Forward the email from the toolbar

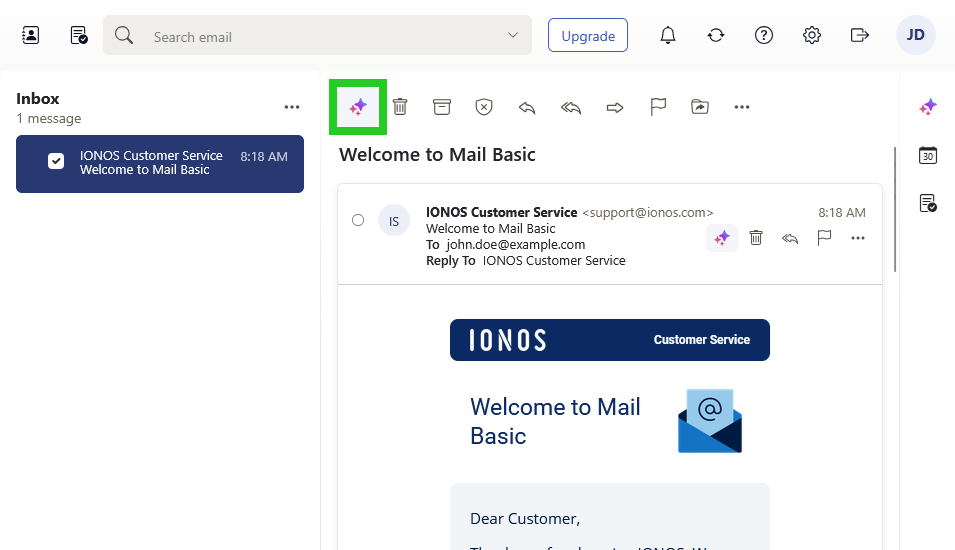point(615,108)
